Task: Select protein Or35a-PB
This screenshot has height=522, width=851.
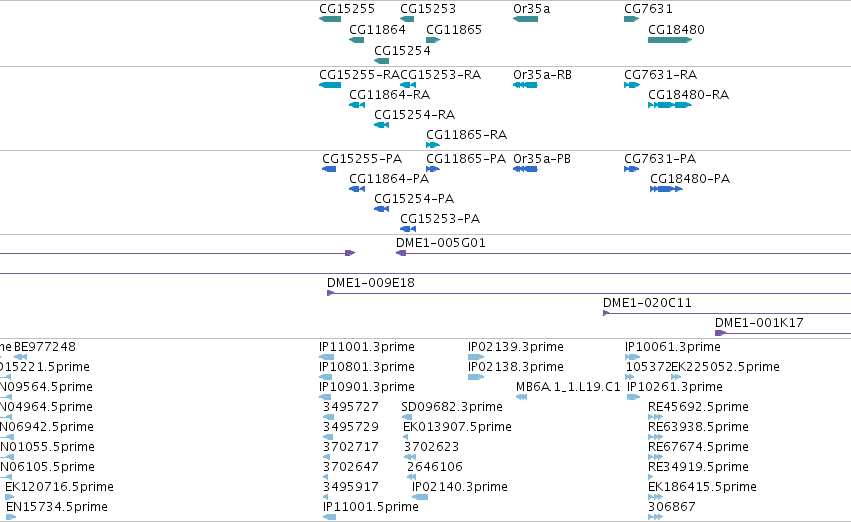Action: 525,169
